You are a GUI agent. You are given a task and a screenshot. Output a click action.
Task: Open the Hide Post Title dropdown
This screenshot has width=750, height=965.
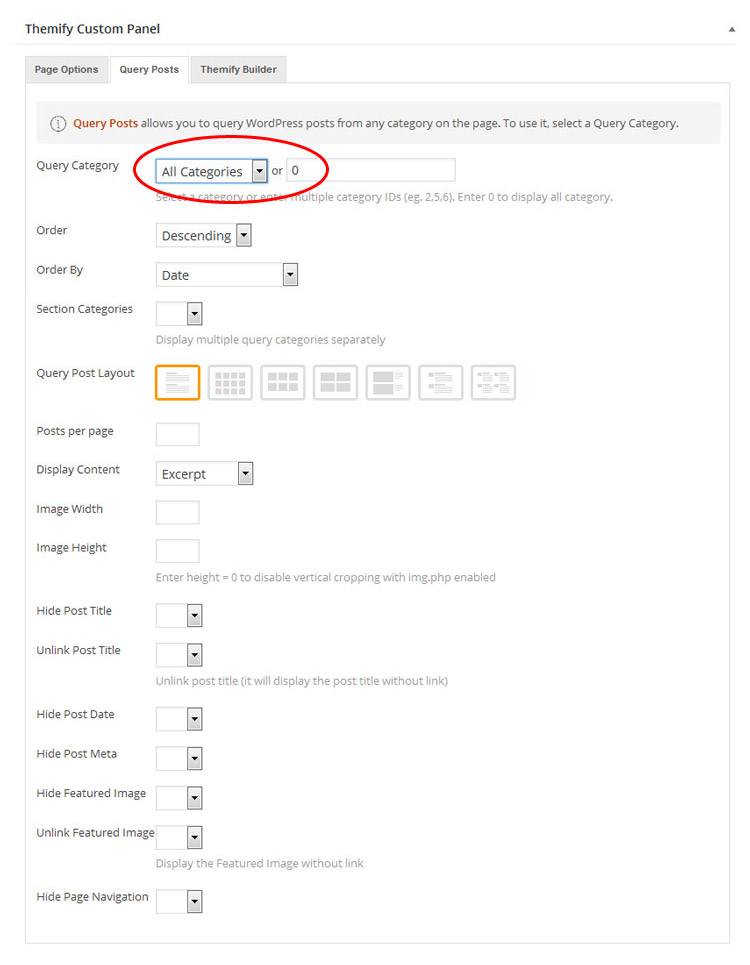179,615
